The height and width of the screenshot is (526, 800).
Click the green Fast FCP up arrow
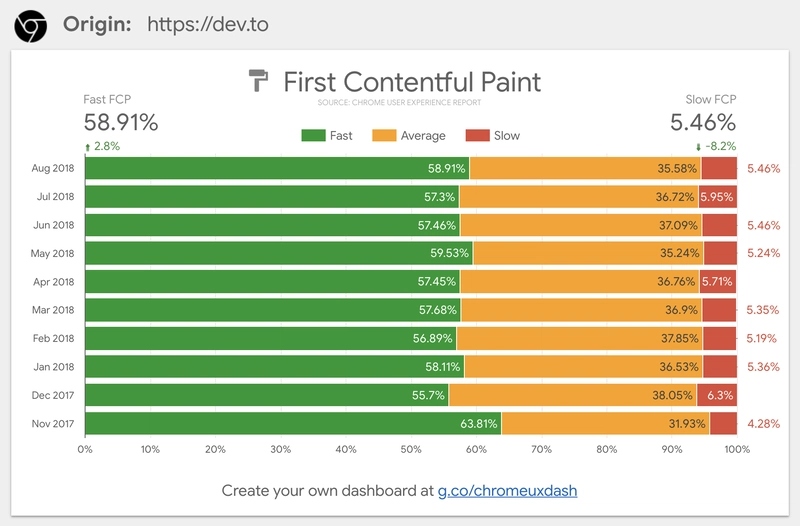pos(87,147)
